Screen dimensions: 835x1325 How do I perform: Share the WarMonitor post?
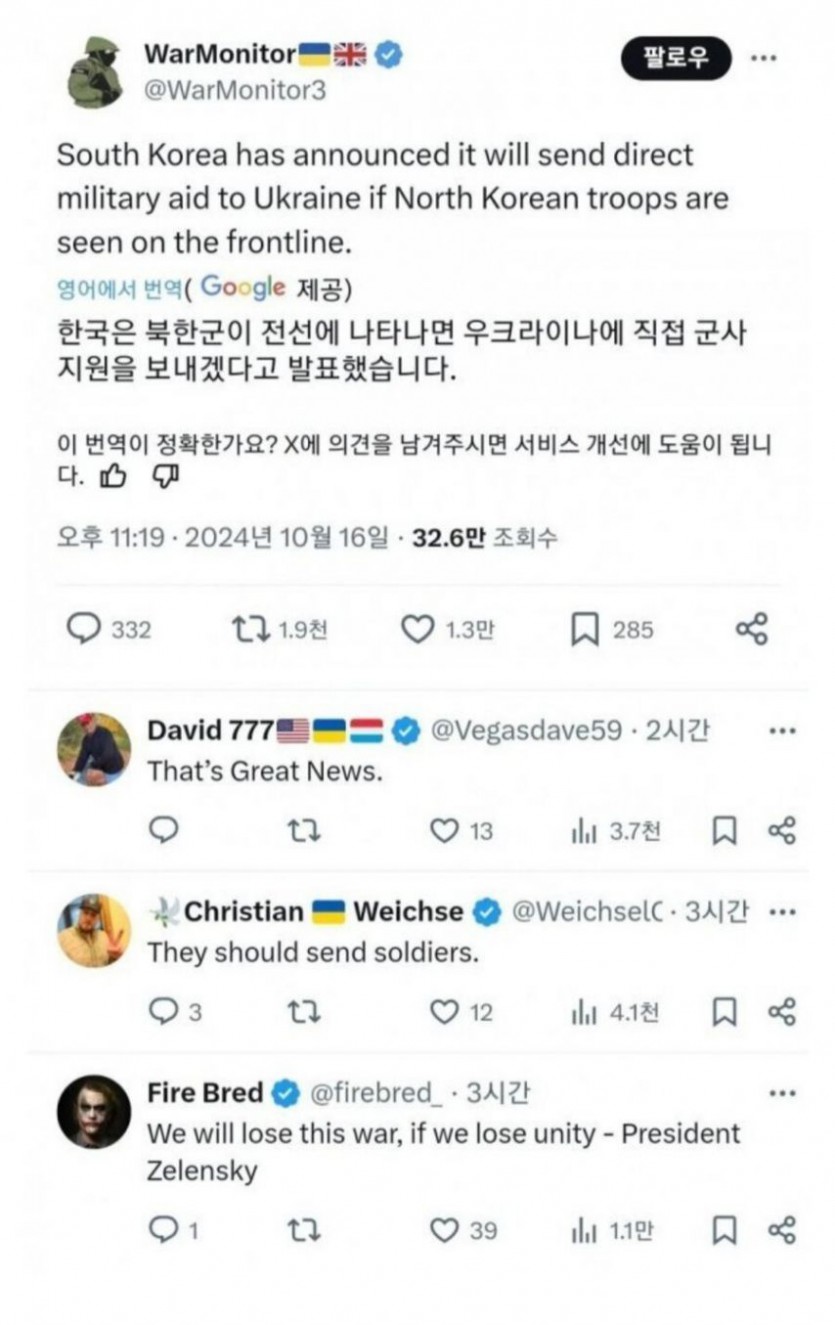tap(751, 629)
